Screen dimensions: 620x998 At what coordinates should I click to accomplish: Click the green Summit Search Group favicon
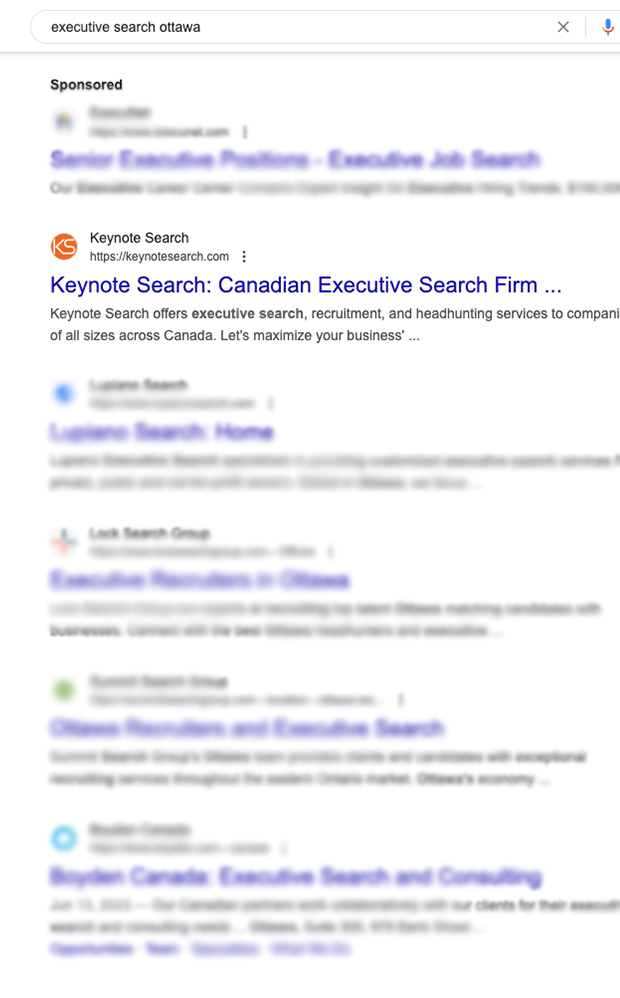[x=64, y=690]
